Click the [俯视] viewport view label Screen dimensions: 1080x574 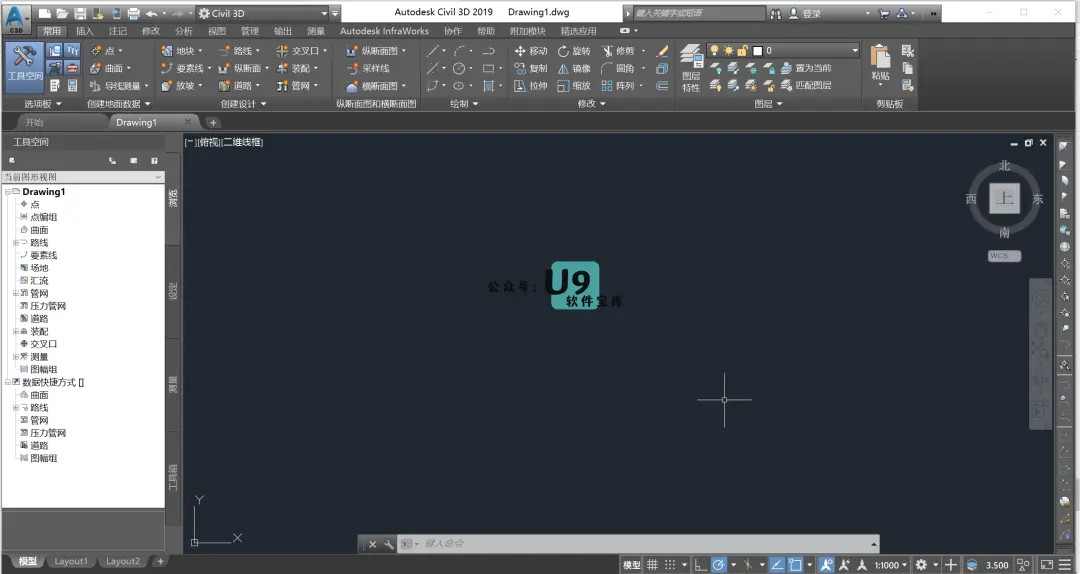pos(208,143)
